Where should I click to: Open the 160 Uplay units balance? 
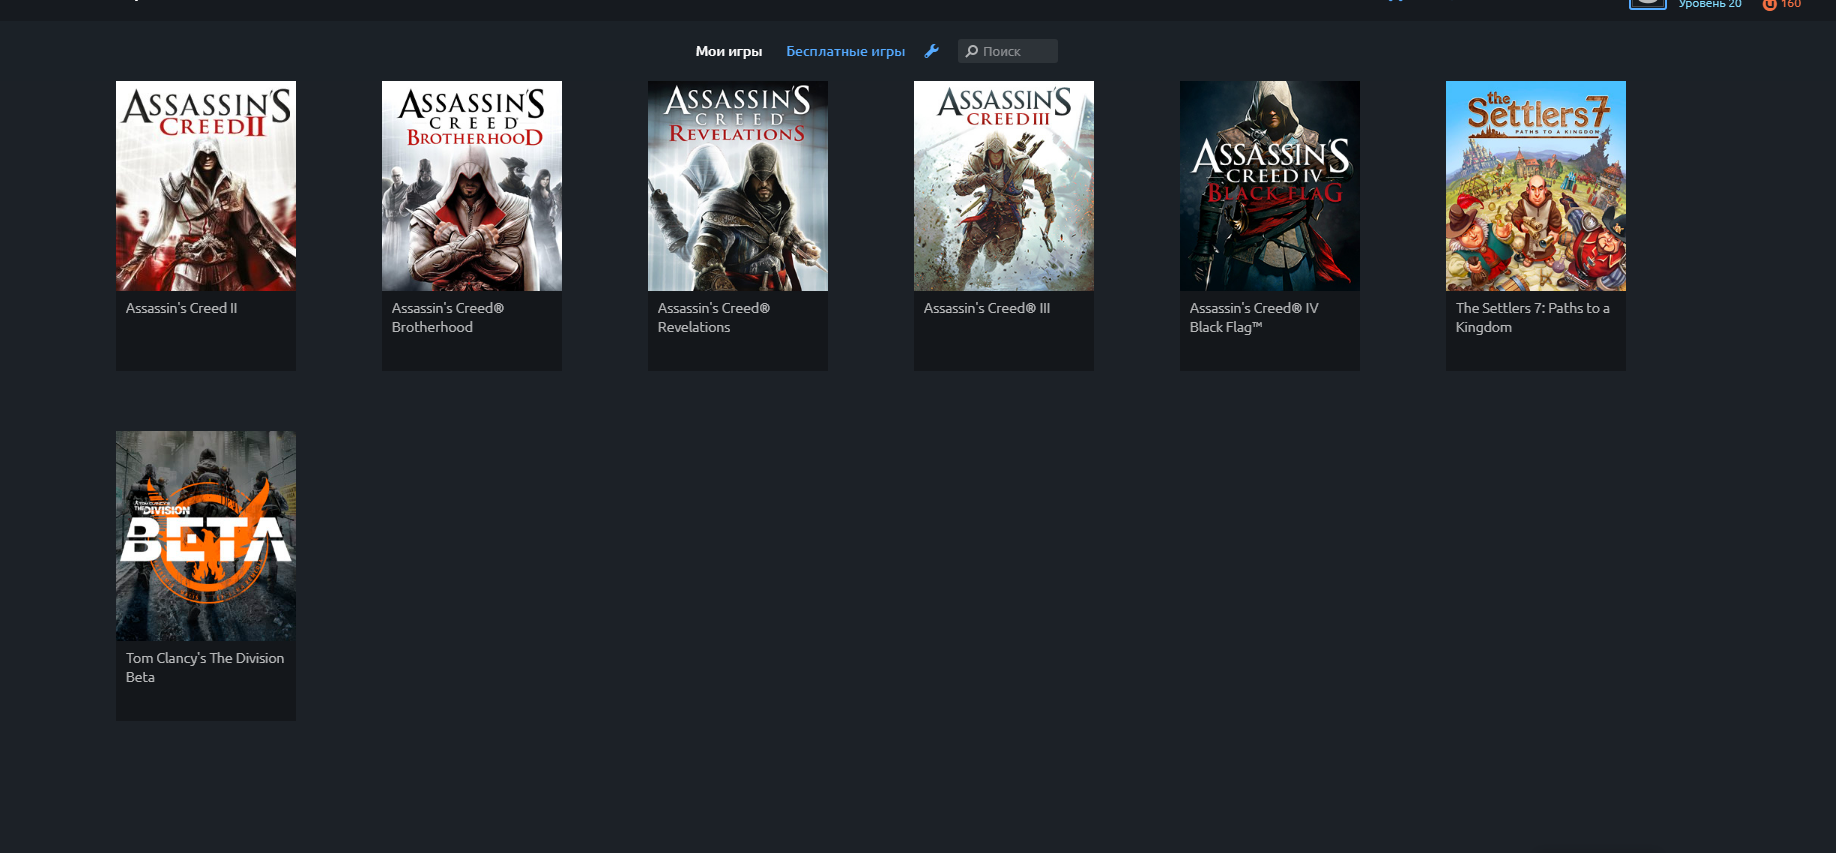pos(1782,4)
